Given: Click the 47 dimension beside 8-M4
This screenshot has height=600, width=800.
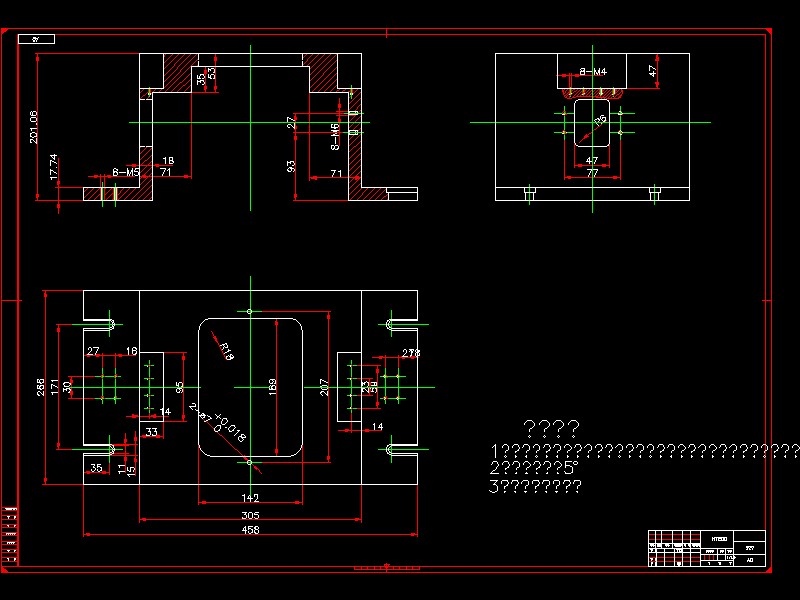Looking at the screenshot, I should pyautogui.click(x=653, y=70).
